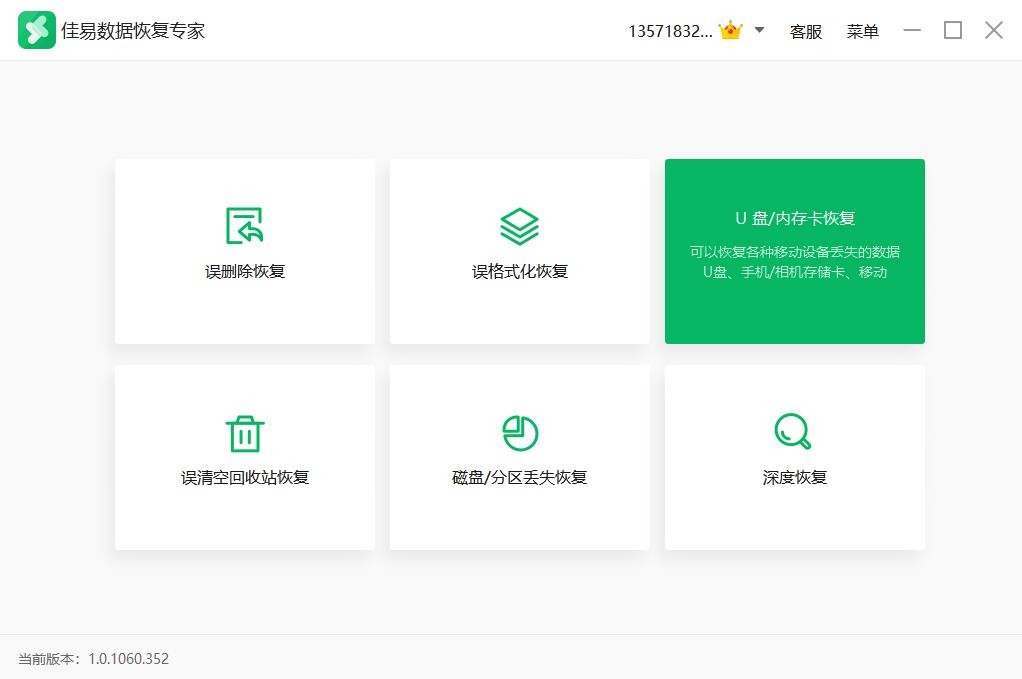Click the account number 13571832...
1022x679 pixels.
[x=670, y=32]
